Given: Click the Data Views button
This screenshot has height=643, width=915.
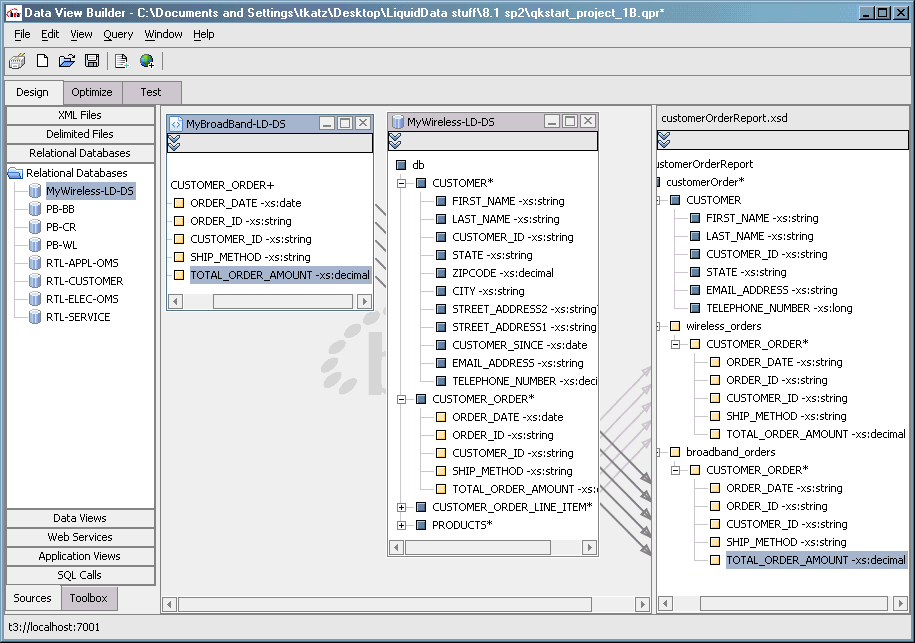Looking at the screenshot, I should click(80, 518).
